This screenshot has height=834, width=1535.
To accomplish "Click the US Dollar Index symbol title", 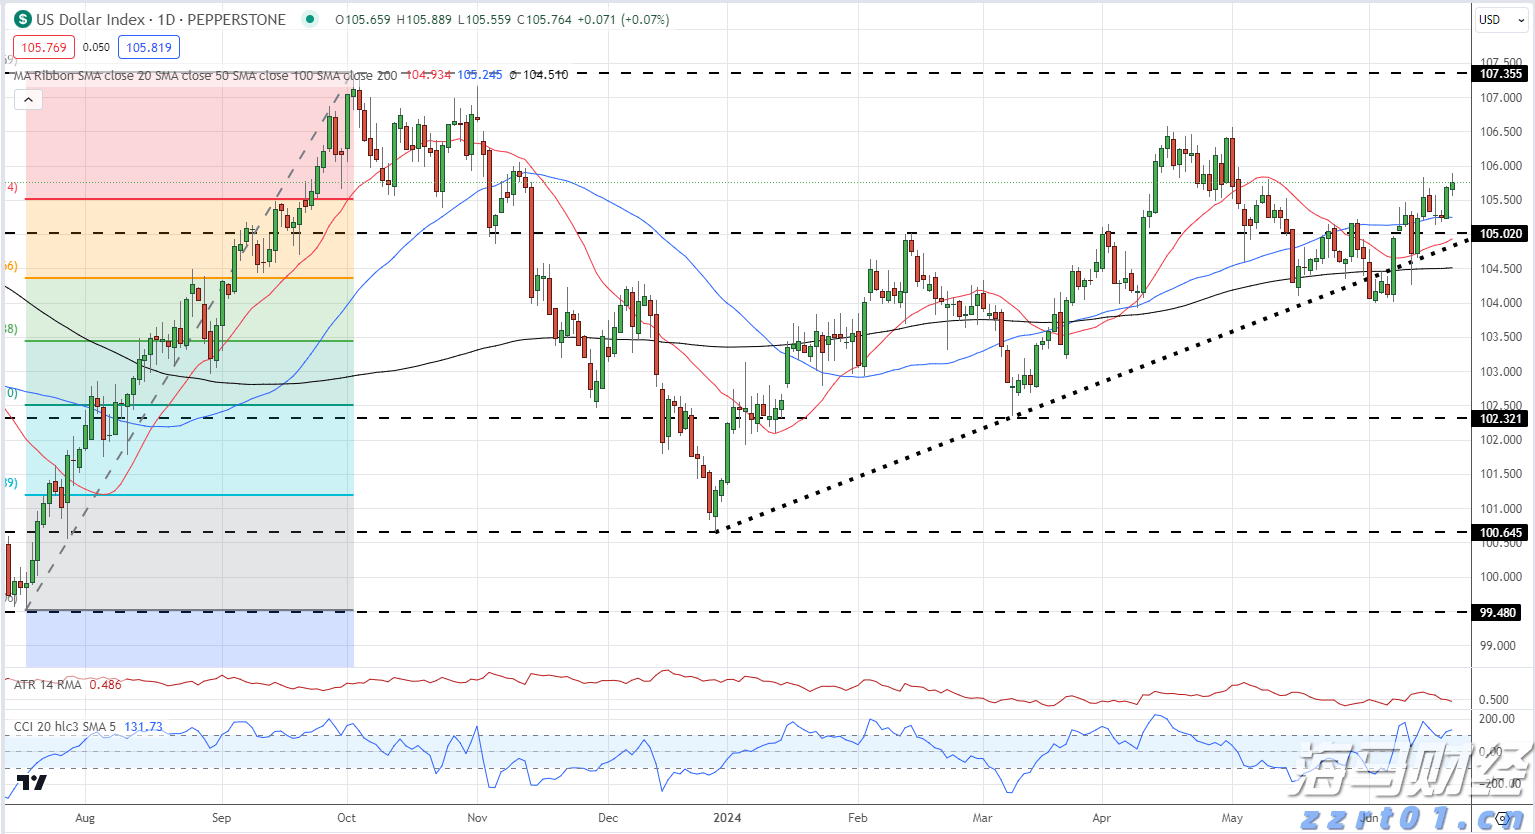I will click(160, 19).
